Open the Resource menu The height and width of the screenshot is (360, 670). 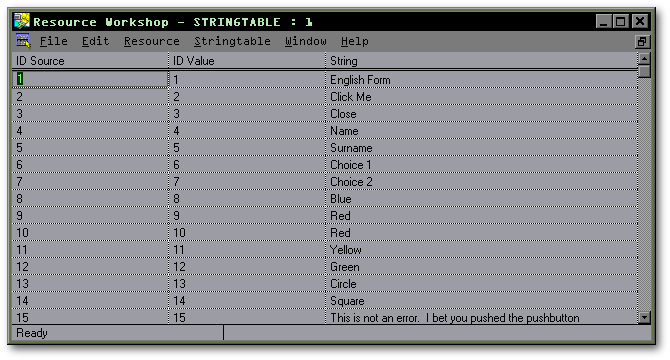tap(152, 41)
